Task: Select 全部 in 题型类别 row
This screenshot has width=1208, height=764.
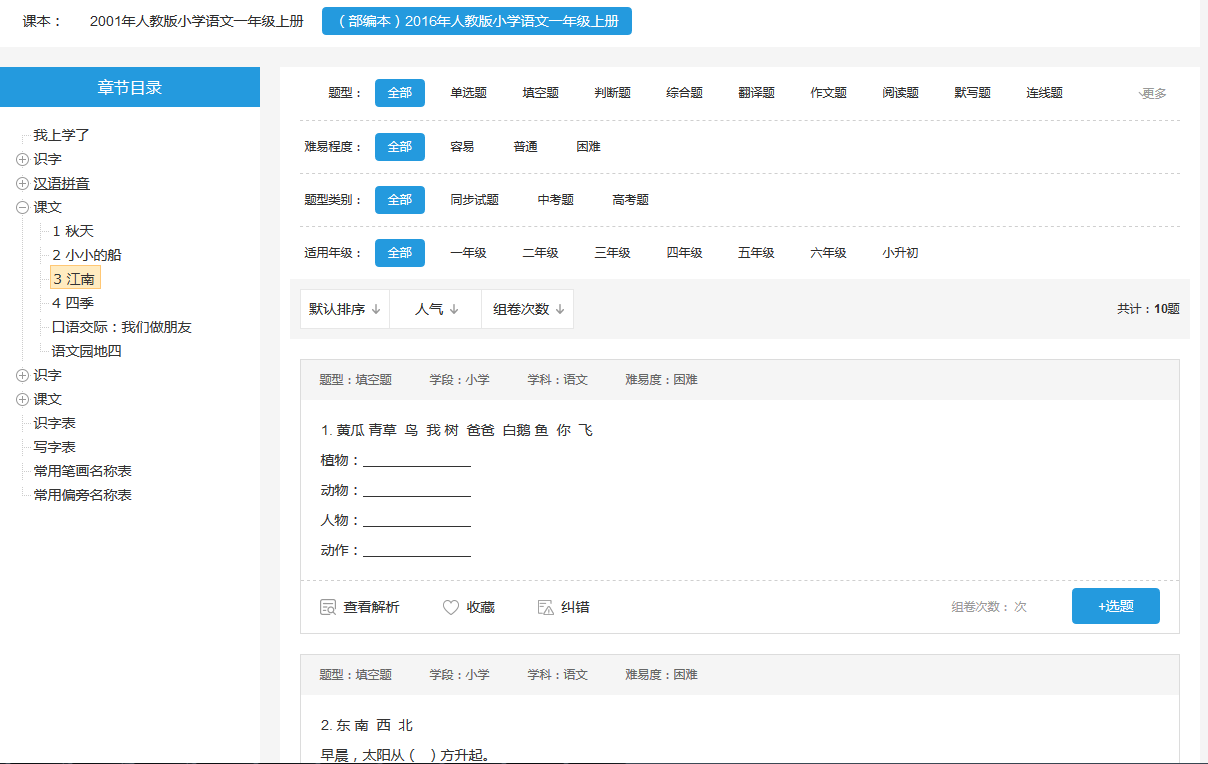Action: [x=400, y=200]
